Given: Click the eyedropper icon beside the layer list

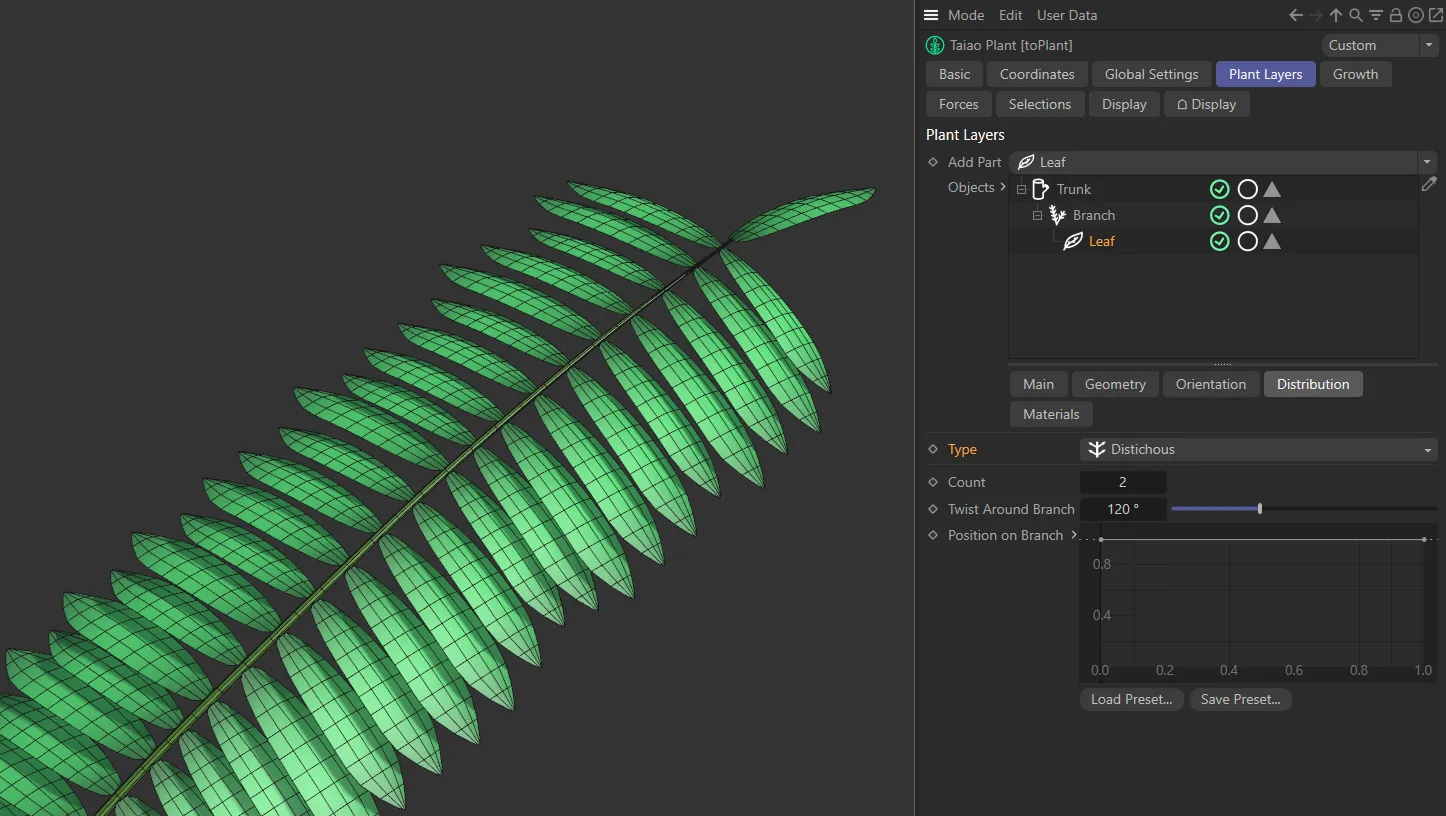Looking at the screenshot, I should pyautogui.click(x=1429, y=184).
